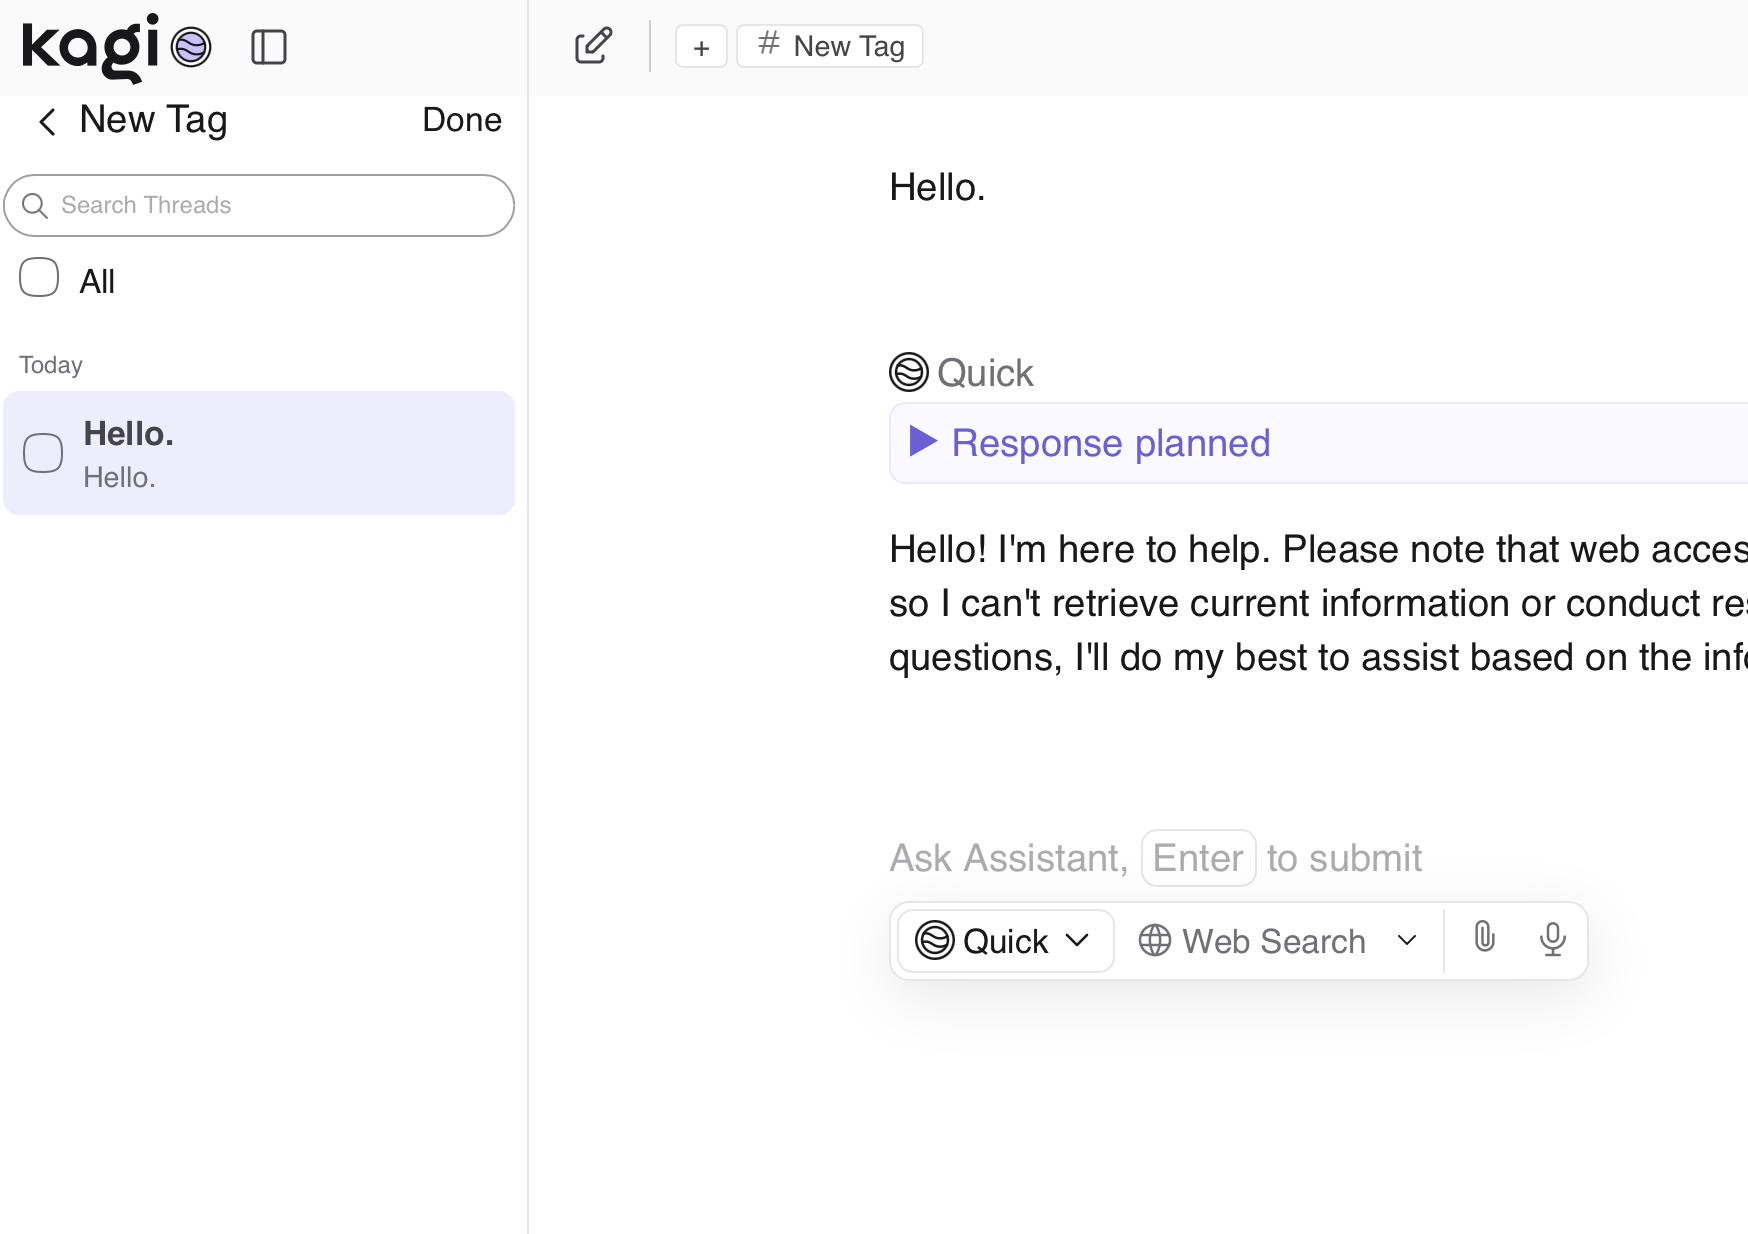Activate voice input with the microphone icon
This screenshot has height=1234, width=1748.
tap(1552, 939)
